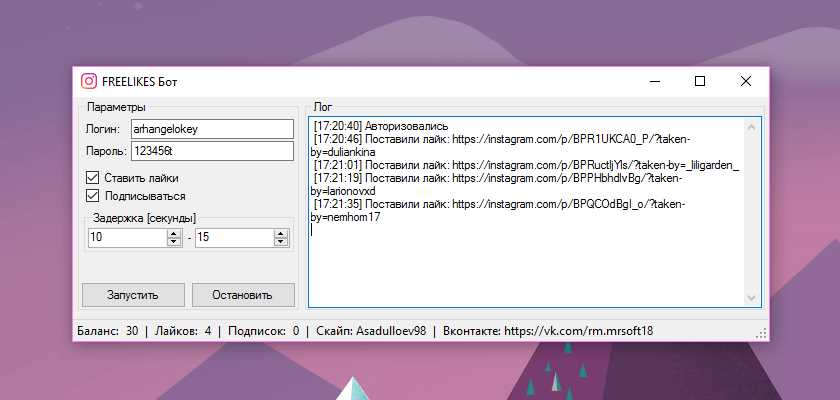
Task: Click the log entry for duliankina
Action: (501, 146)
